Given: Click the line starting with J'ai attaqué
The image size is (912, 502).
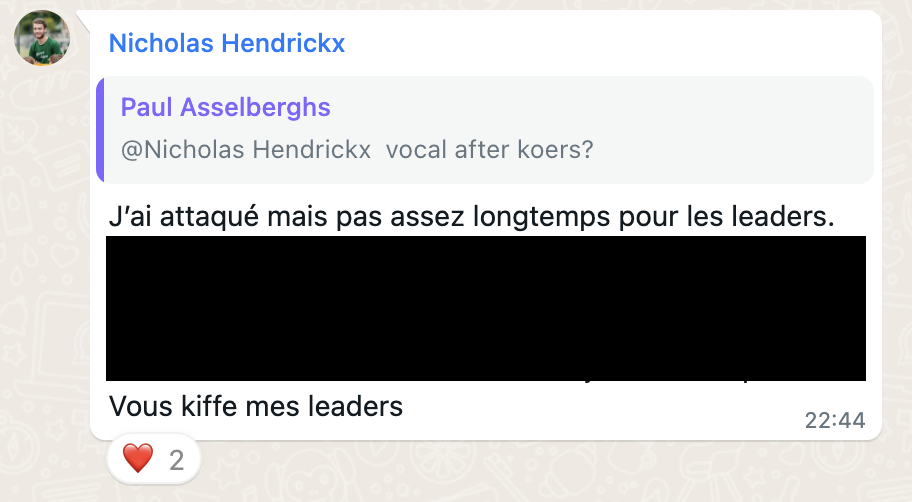Looking at the screenshot, I should [x=472, y=217].
